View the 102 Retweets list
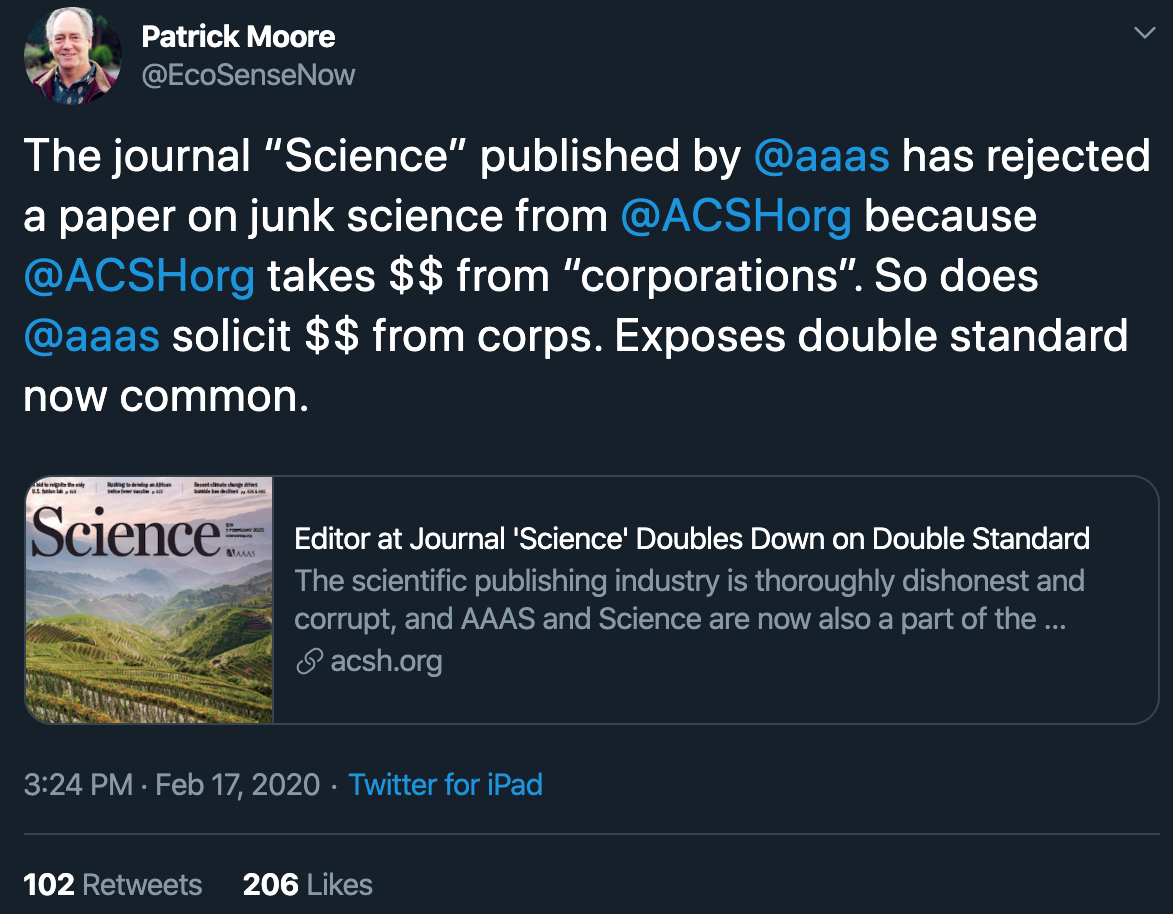The image size is (1173, 914). pos(112,885)
